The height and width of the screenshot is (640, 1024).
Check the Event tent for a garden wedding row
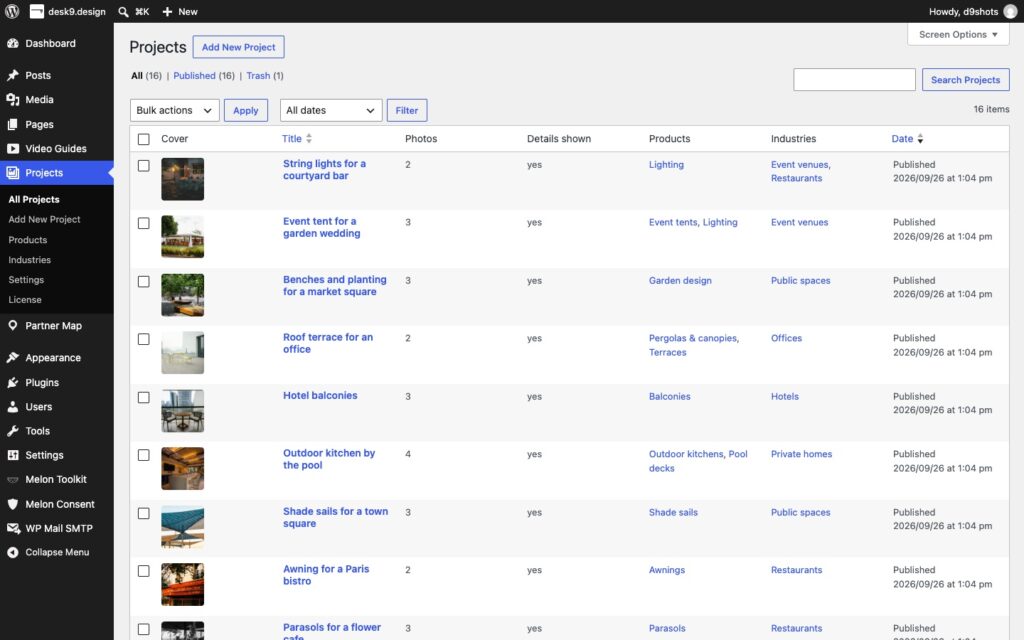[144, 223]
